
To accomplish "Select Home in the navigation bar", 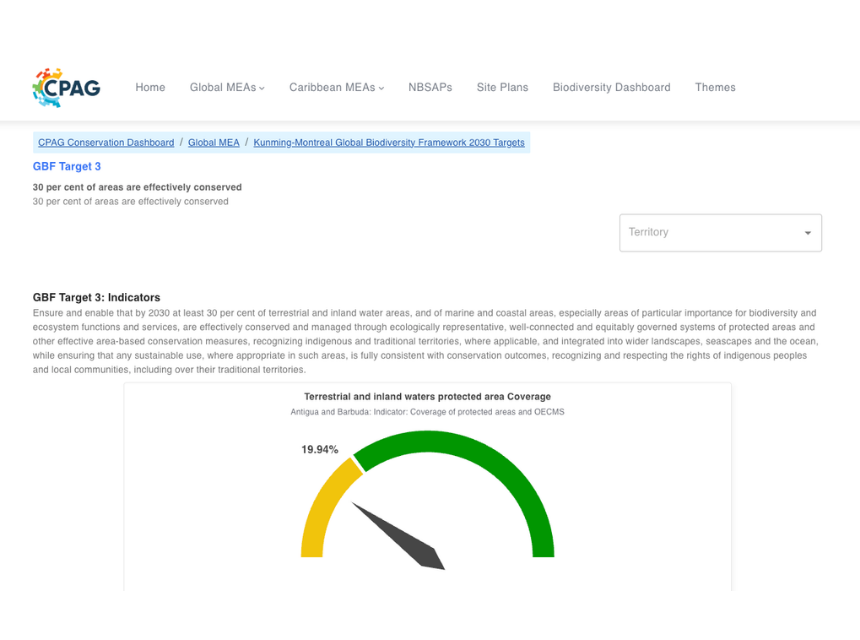I will point(150,87).
